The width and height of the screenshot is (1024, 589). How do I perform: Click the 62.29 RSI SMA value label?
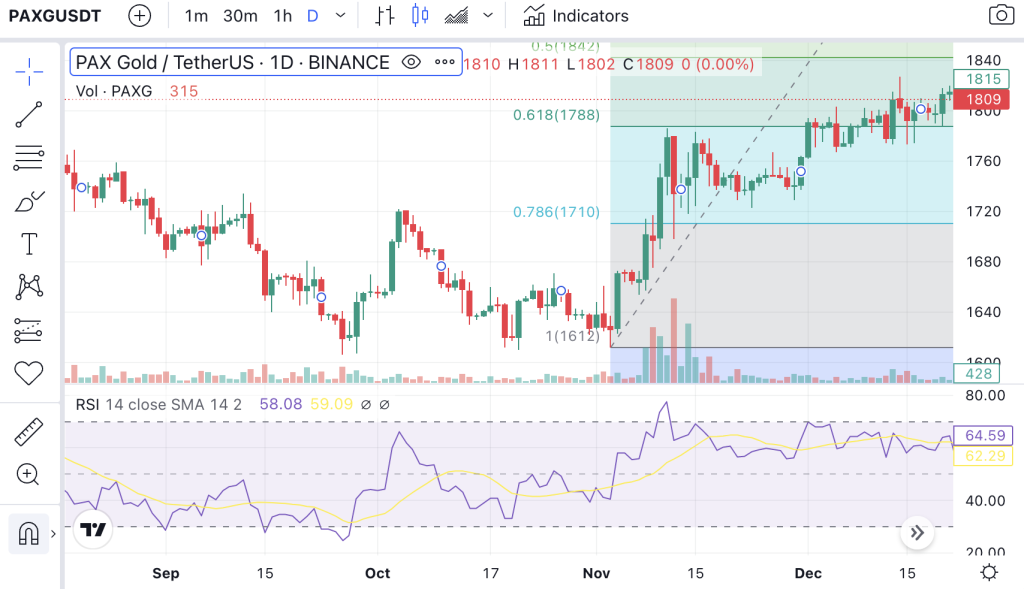tap(984, 456)
